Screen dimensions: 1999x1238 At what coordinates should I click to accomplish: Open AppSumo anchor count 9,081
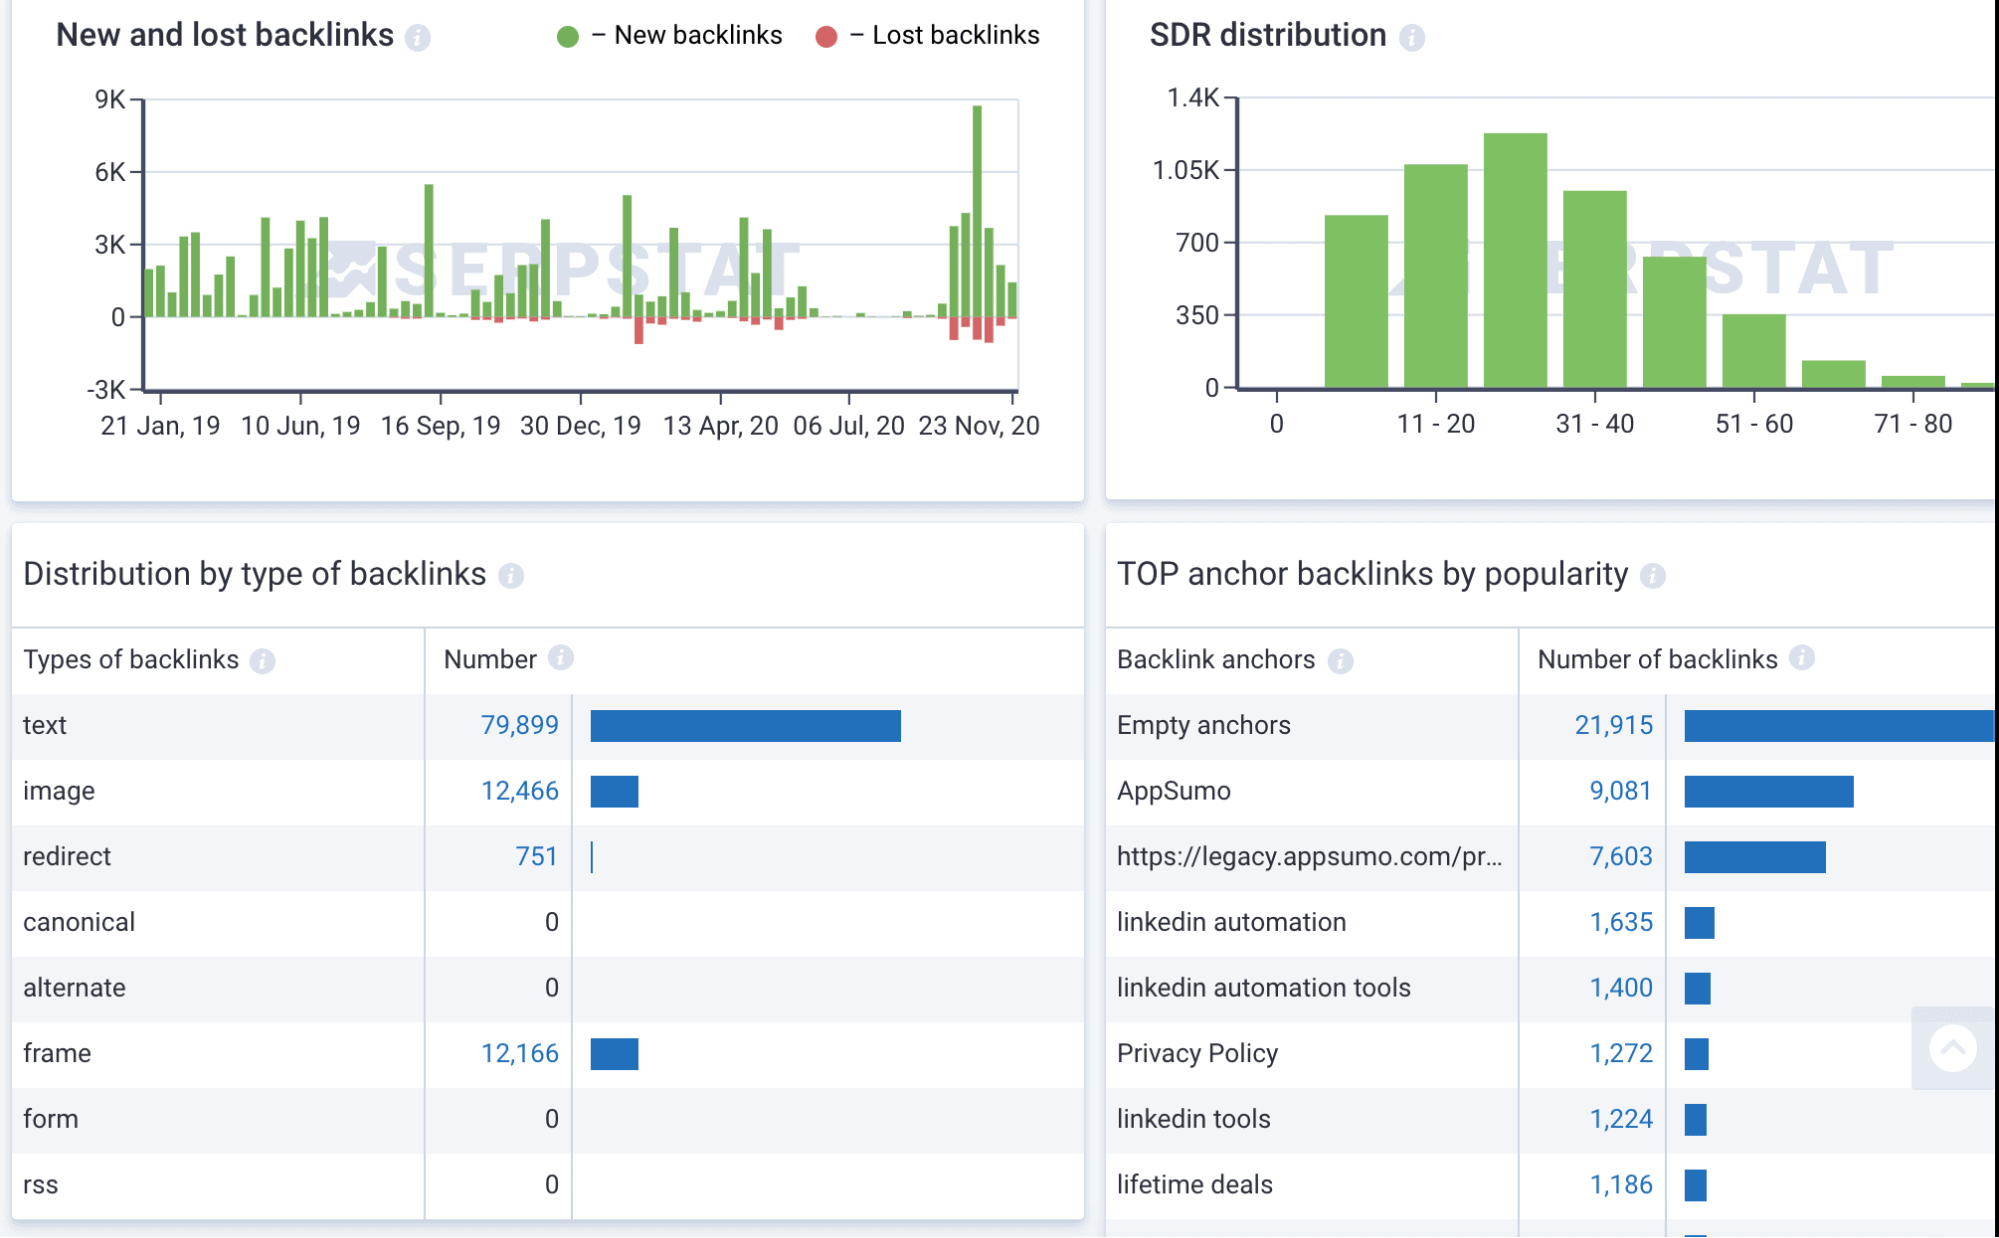click(x=1620, y=791)
